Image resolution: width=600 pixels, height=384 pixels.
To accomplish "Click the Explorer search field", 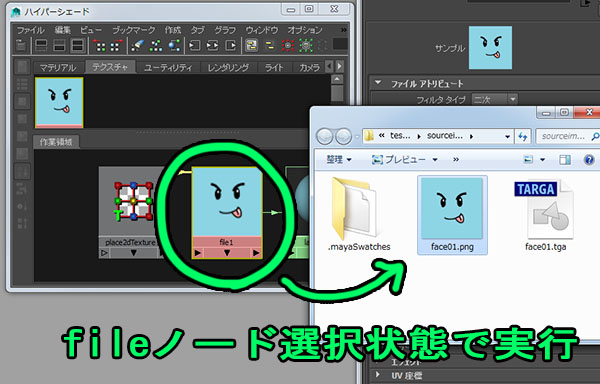I will (567, 136).
